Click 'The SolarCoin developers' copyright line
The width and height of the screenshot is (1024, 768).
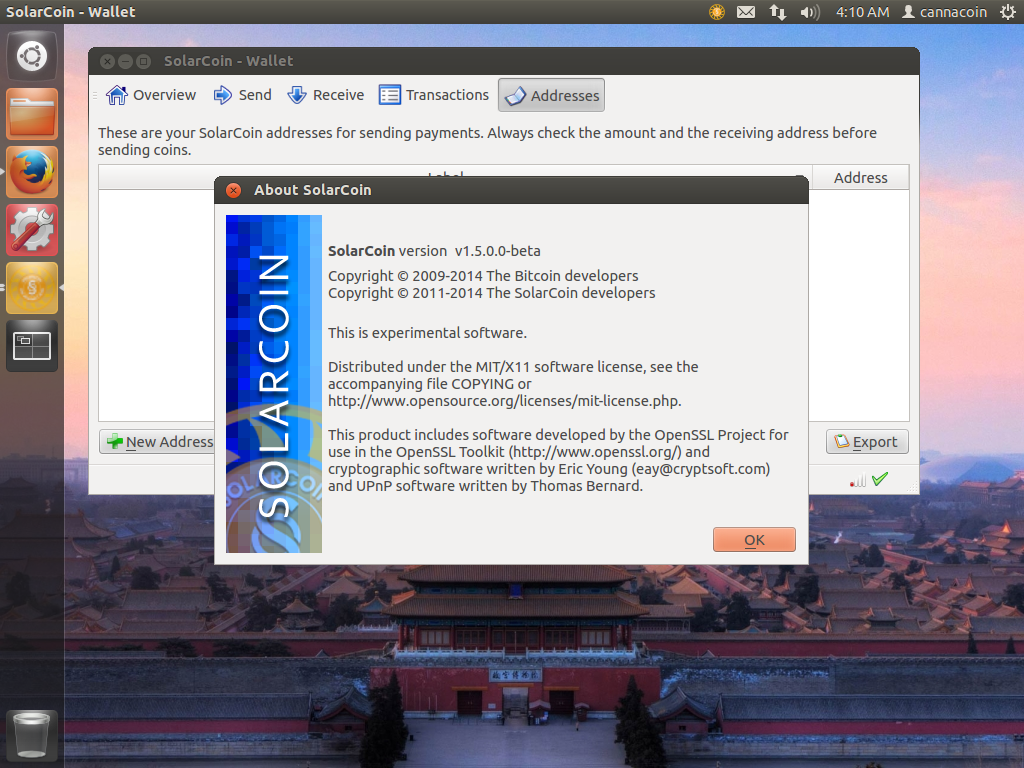click(x=492, y=293)
